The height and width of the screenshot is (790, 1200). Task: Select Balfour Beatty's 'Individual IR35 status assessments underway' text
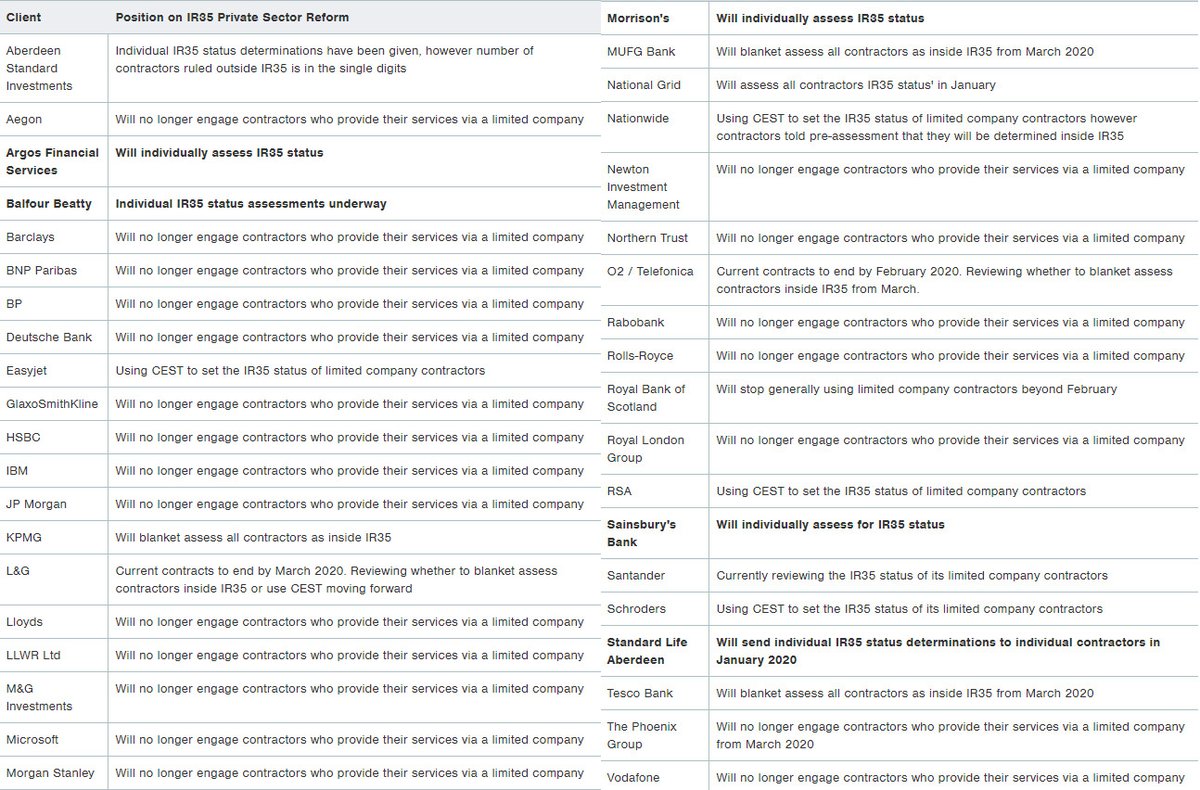click(251, 203)
